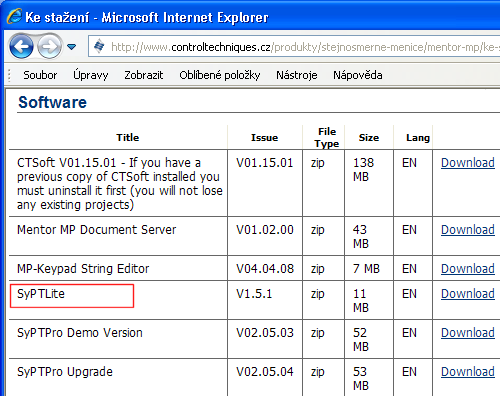The image size is (500, 396).
Task: Click the browser Forward arrow button
Action: [x=49, y=47]
